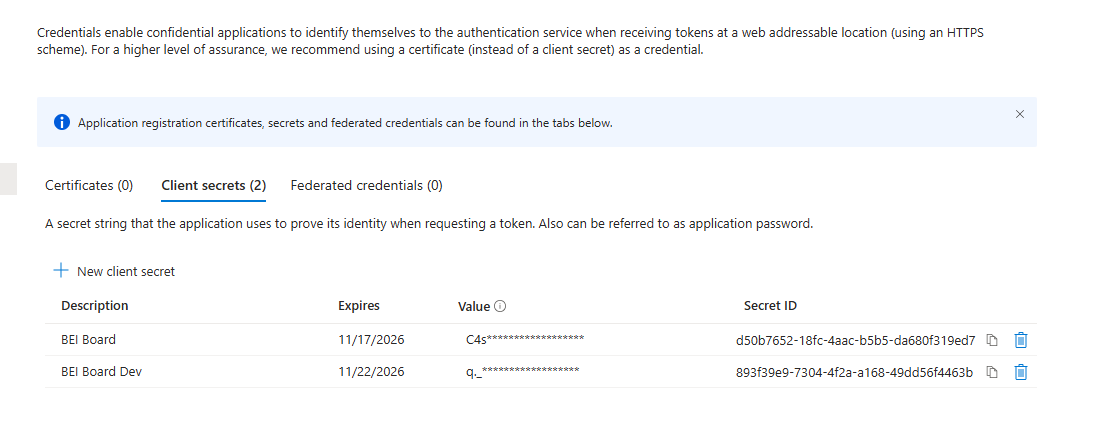Click the secret ID starting with 893f39e9
Image resolution: width=1093 pixels, height=443 pixels.
click(854, 372)
